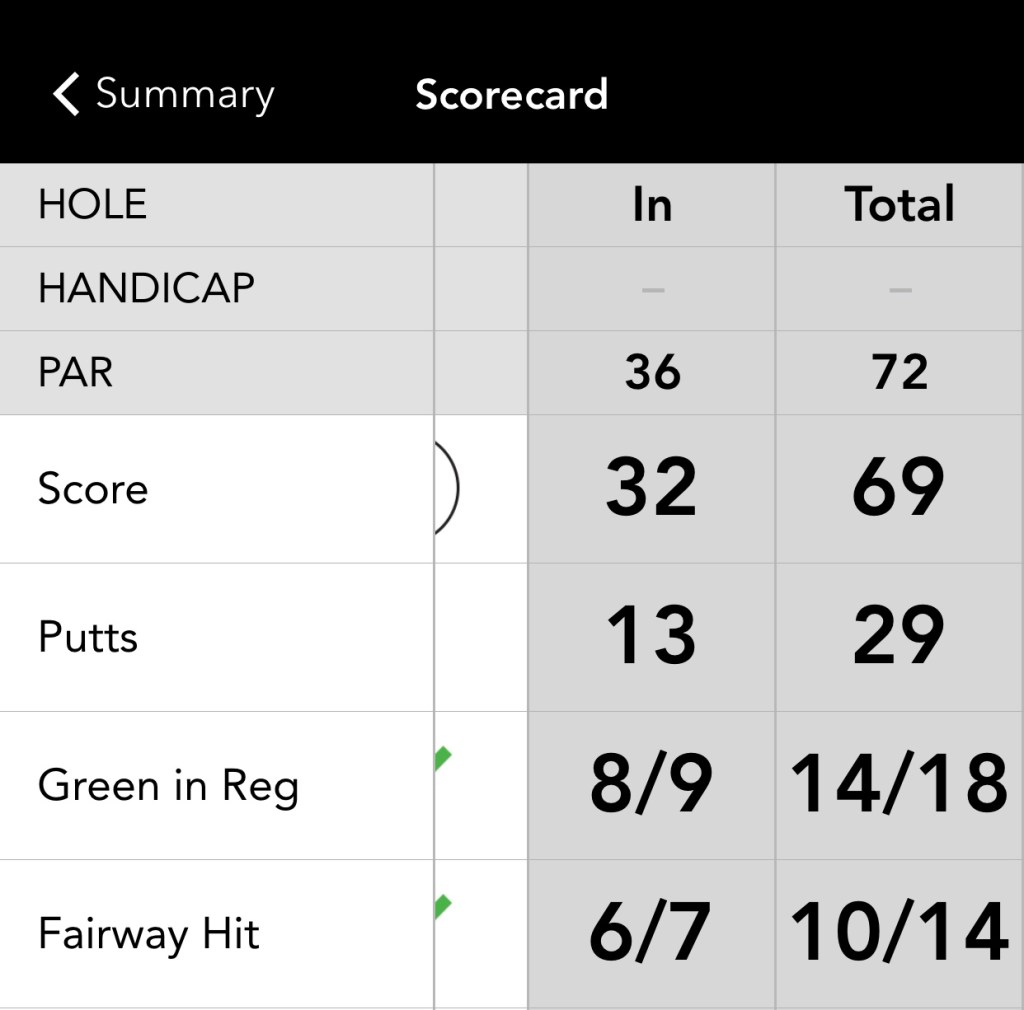
Task: Tap the Score row label
Action: 93,489
